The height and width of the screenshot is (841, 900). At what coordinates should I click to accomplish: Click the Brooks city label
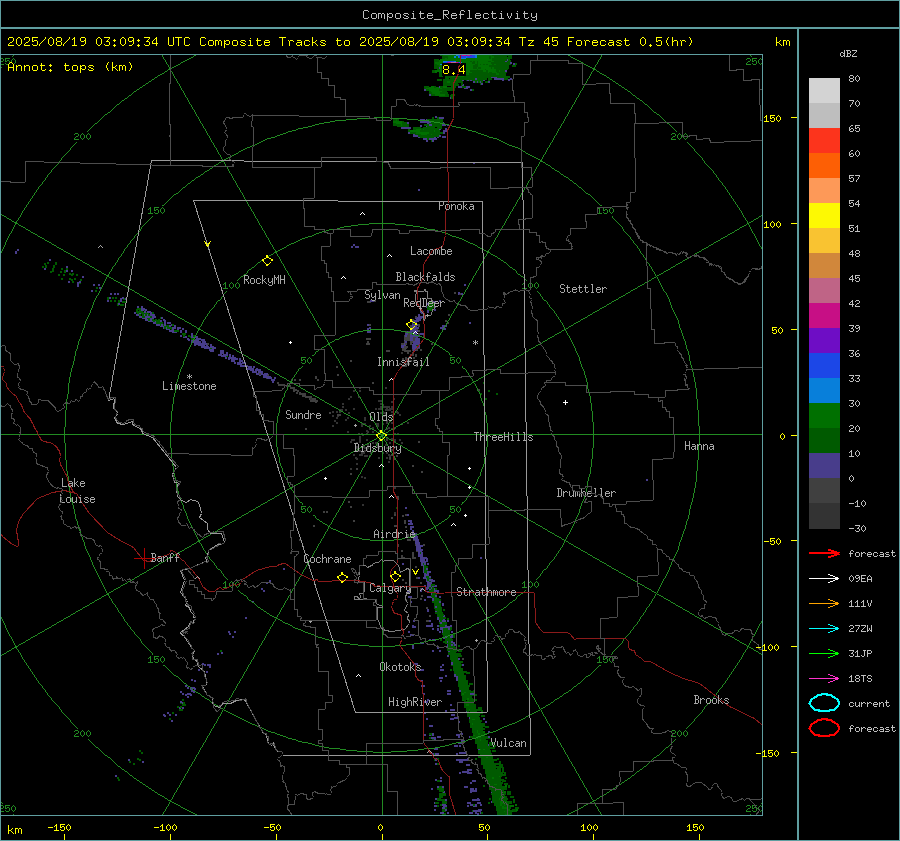pos(711,700)
